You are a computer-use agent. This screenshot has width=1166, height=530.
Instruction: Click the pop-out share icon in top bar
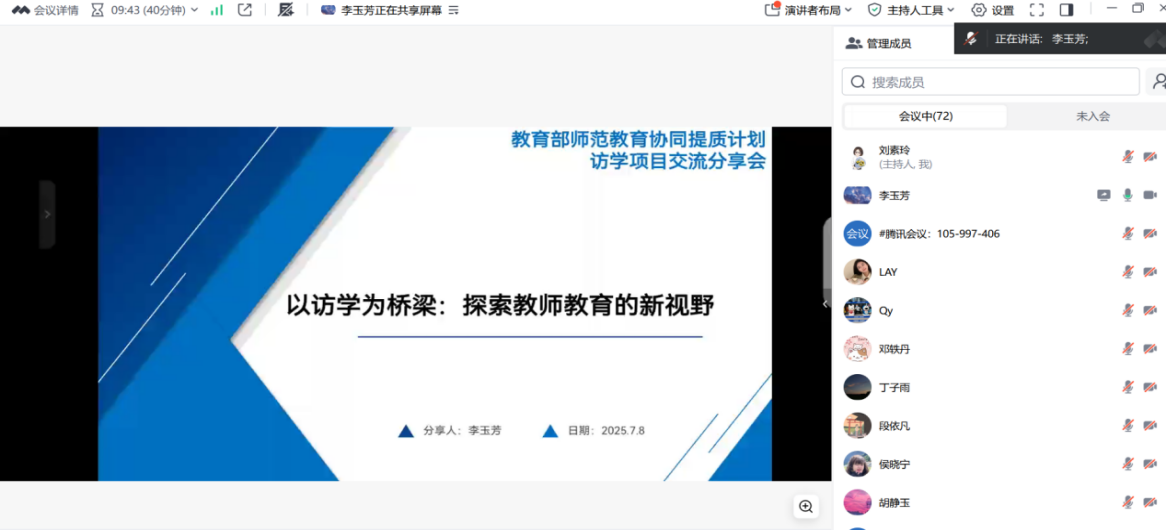245,10
